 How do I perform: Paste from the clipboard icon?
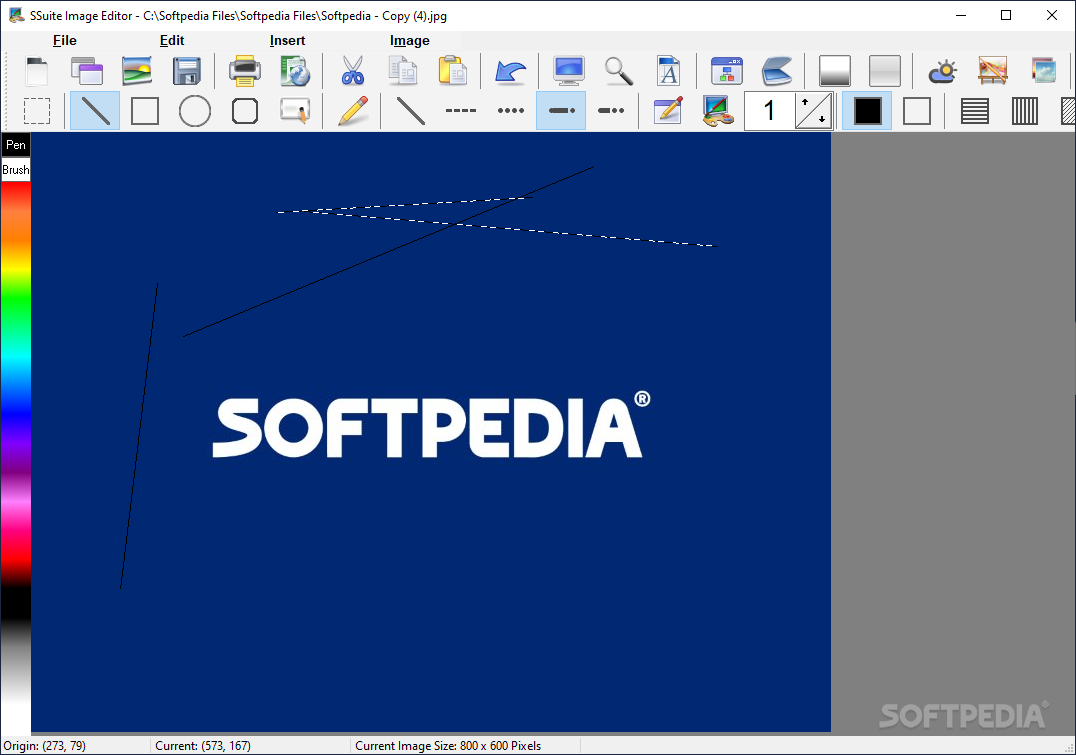[453, 71]
